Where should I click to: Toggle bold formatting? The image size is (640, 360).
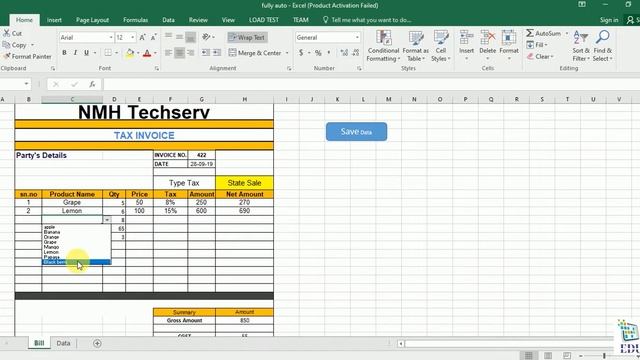[64, 53]
